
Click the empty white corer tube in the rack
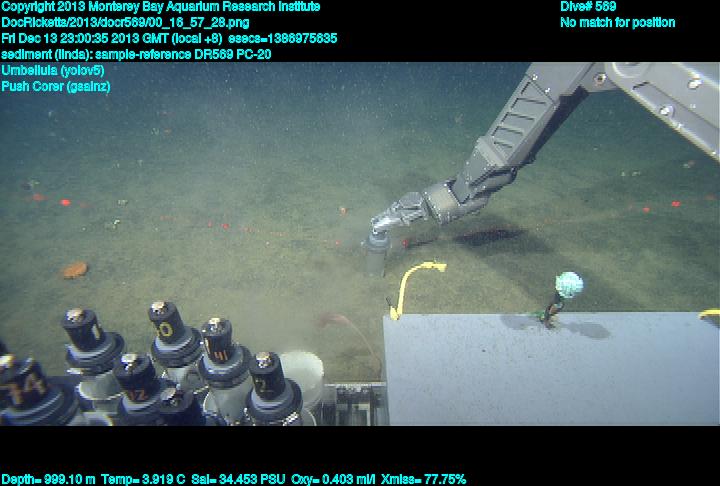click(x=301, y=377)
